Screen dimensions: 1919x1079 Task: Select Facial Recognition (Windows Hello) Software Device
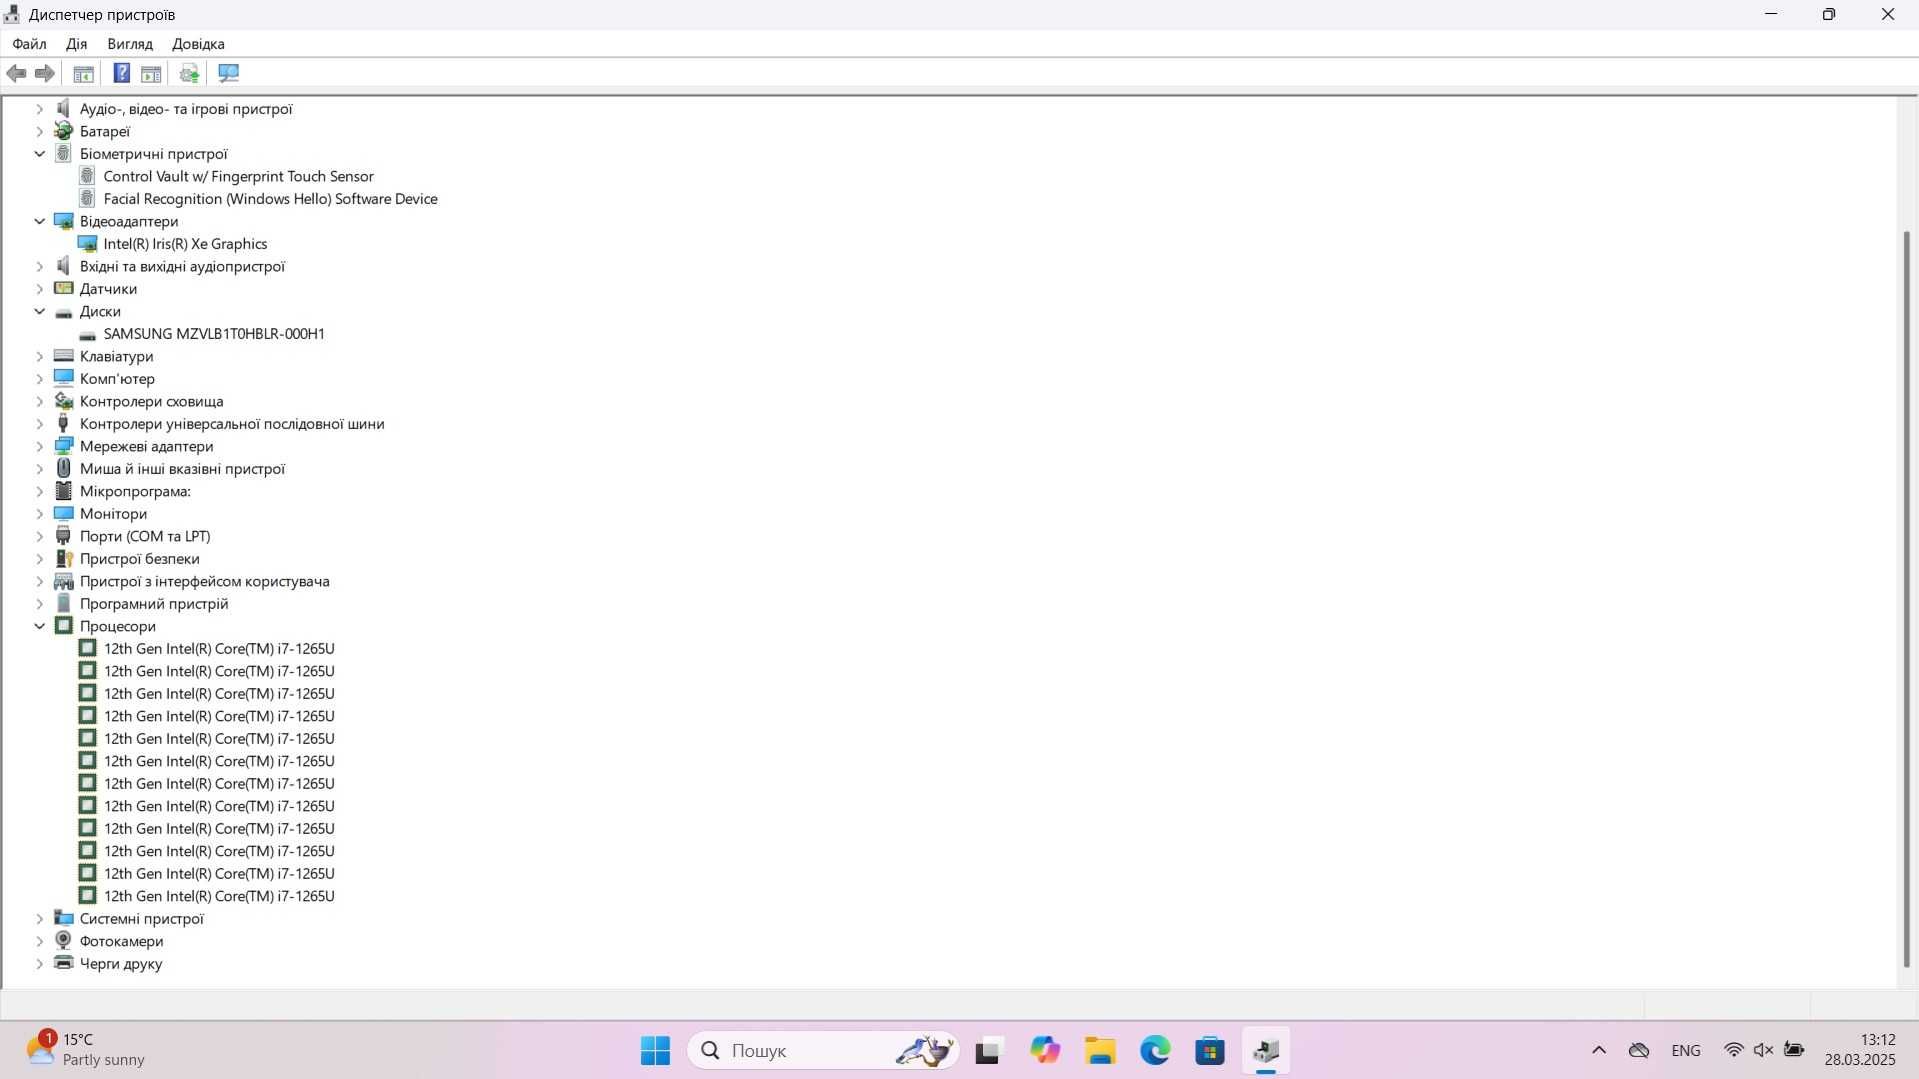pyautogui.click(x=270, y=199)
